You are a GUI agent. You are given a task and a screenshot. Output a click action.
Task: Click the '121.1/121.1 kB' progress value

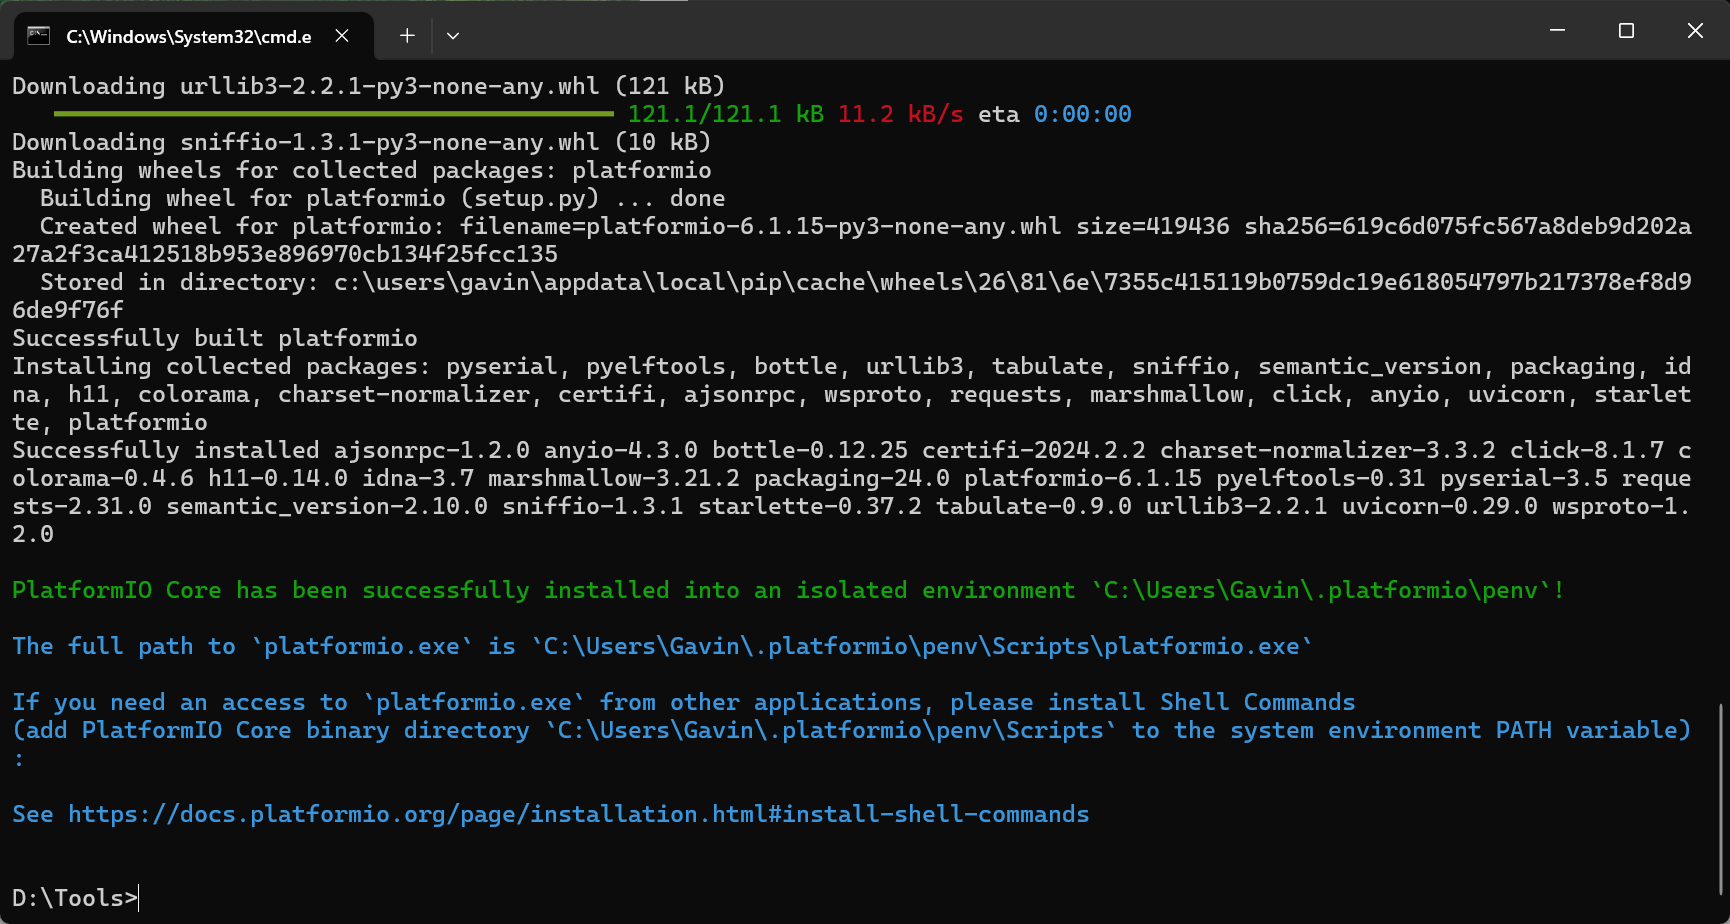[x=726, y=114]
